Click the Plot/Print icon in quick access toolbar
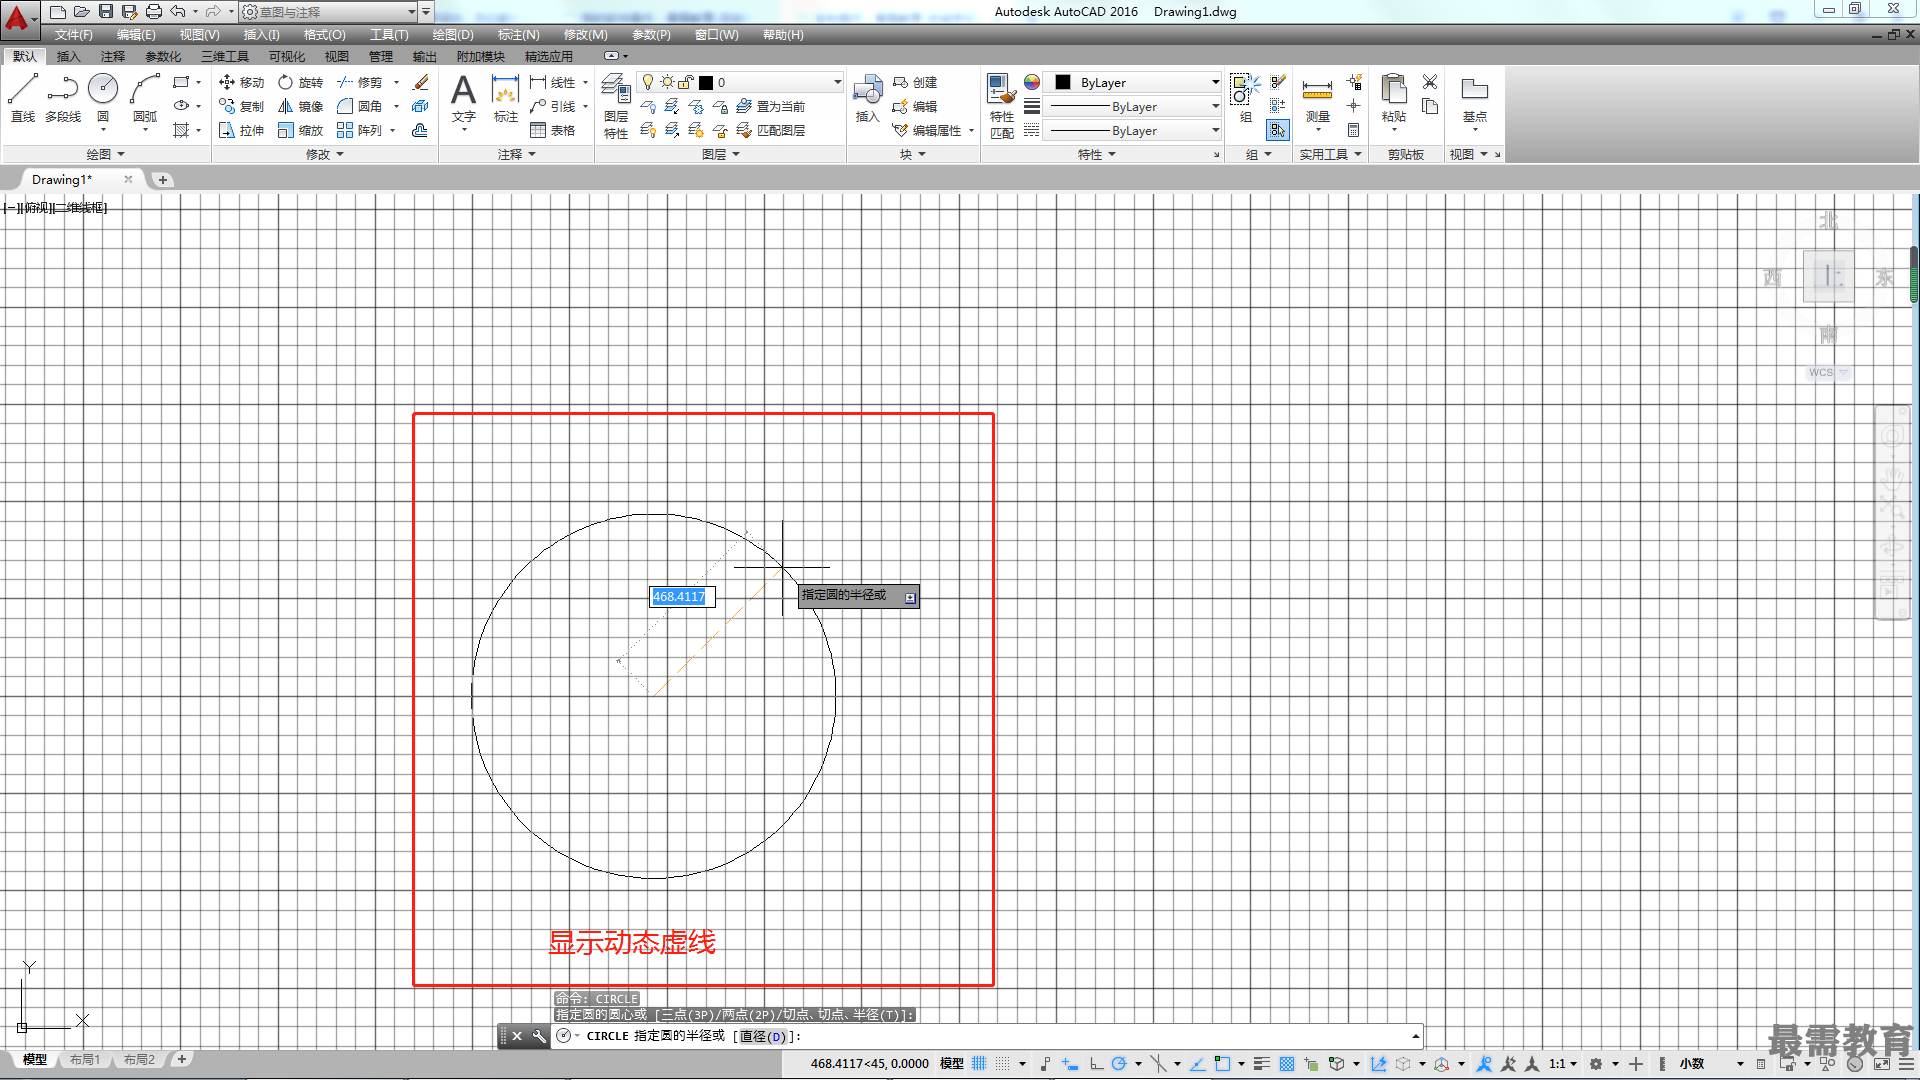Viewport: 1920px width, 1080px height. point(153,11)
